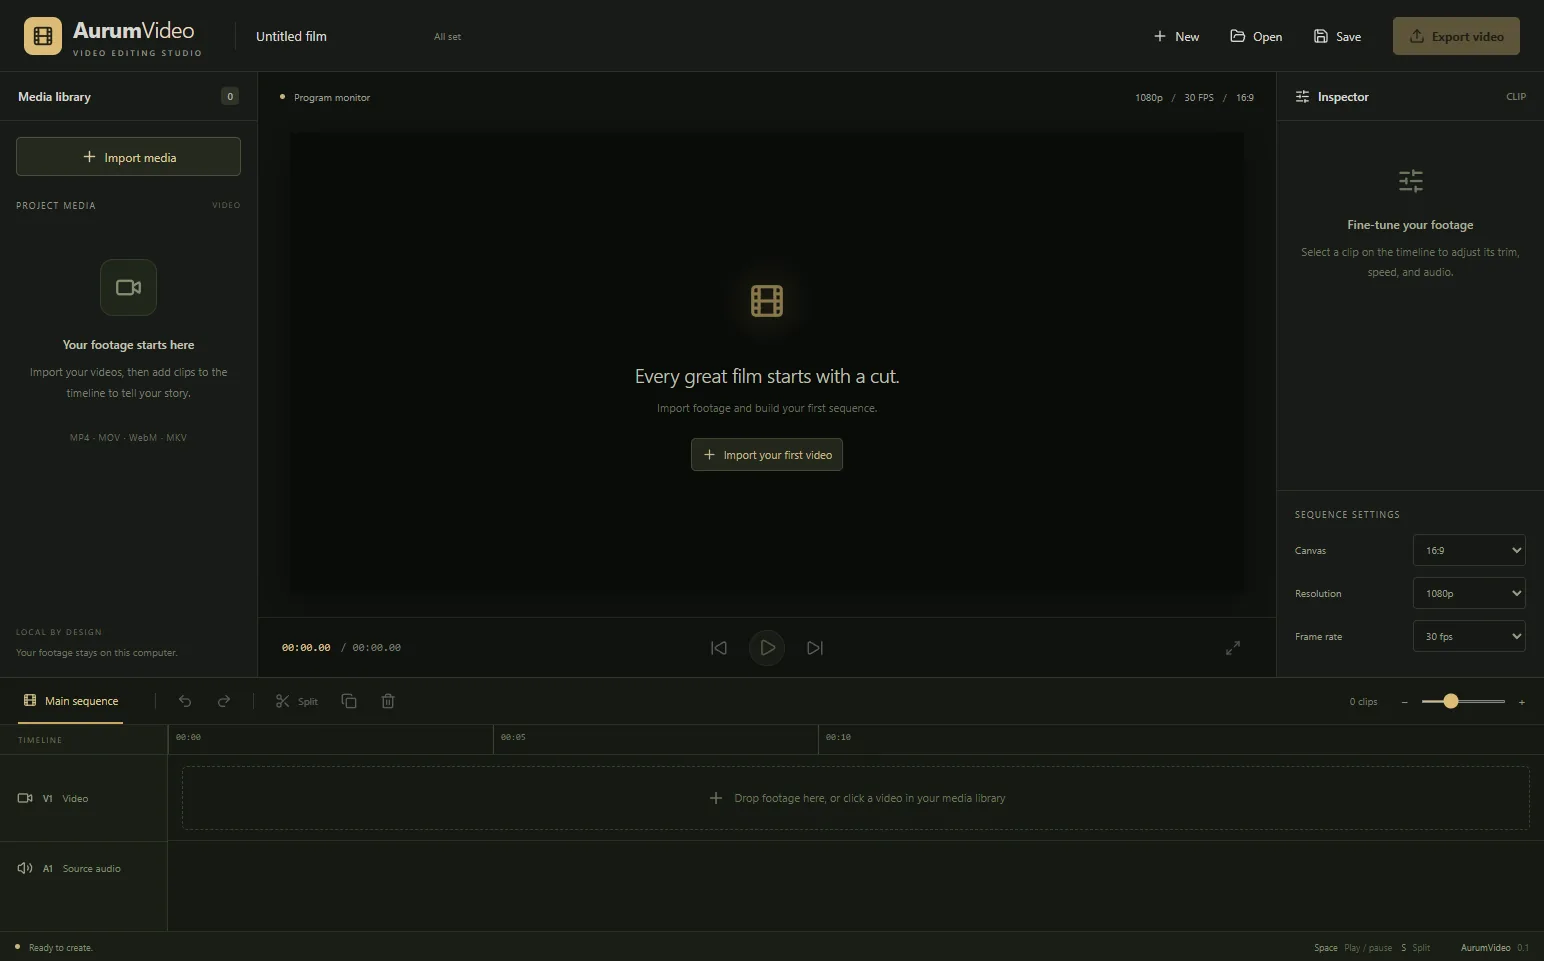Open the Resolution dropdown
1544x961 pixels.
(x=1469, y=593)
